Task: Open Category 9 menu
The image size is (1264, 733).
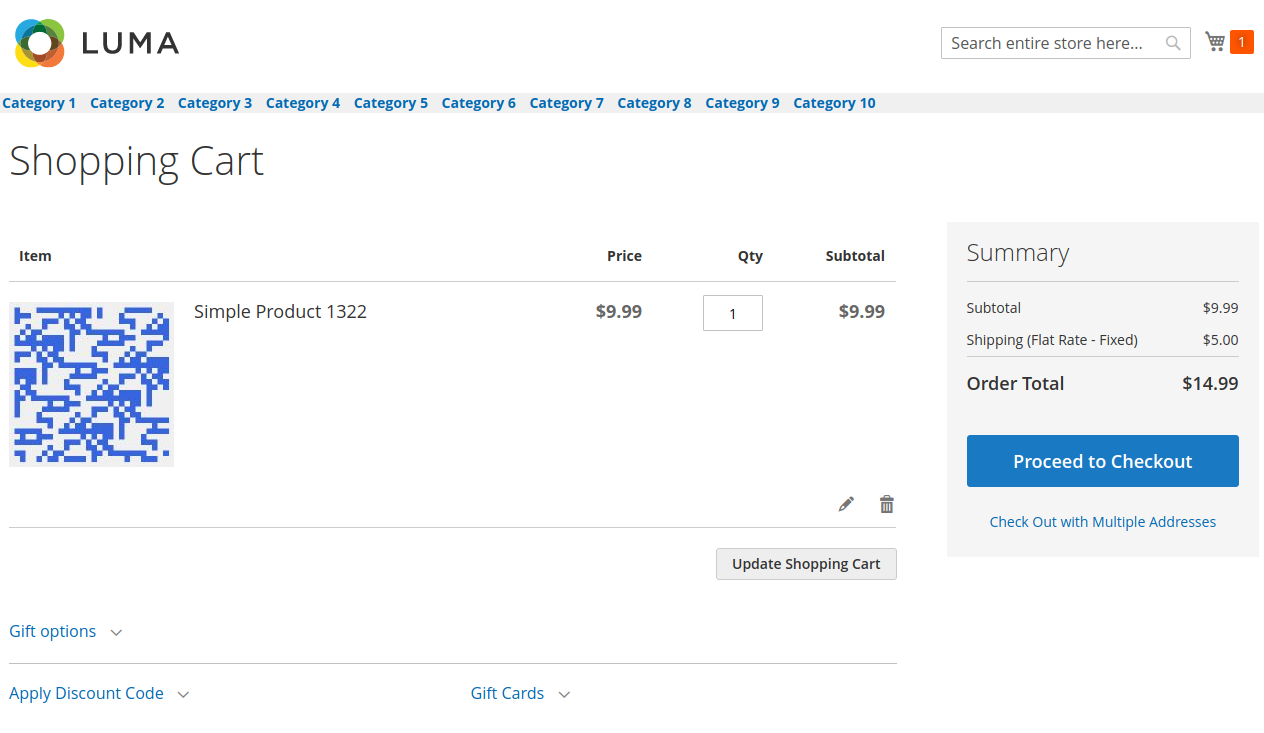Action: pos(742,103)
